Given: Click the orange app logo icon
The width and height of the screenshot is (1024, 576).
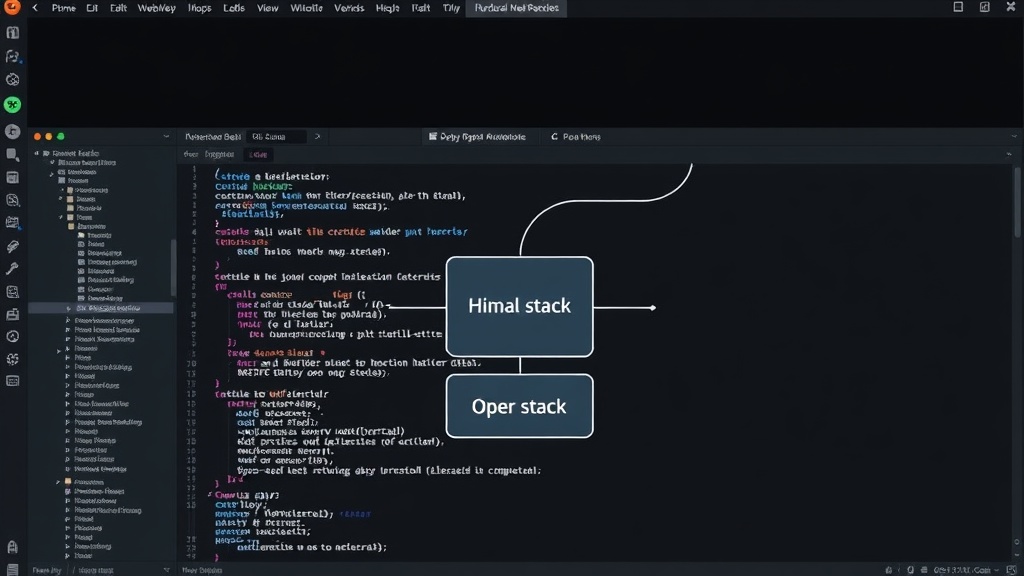Looking at the screenshot, I should [x=11, y=7].
